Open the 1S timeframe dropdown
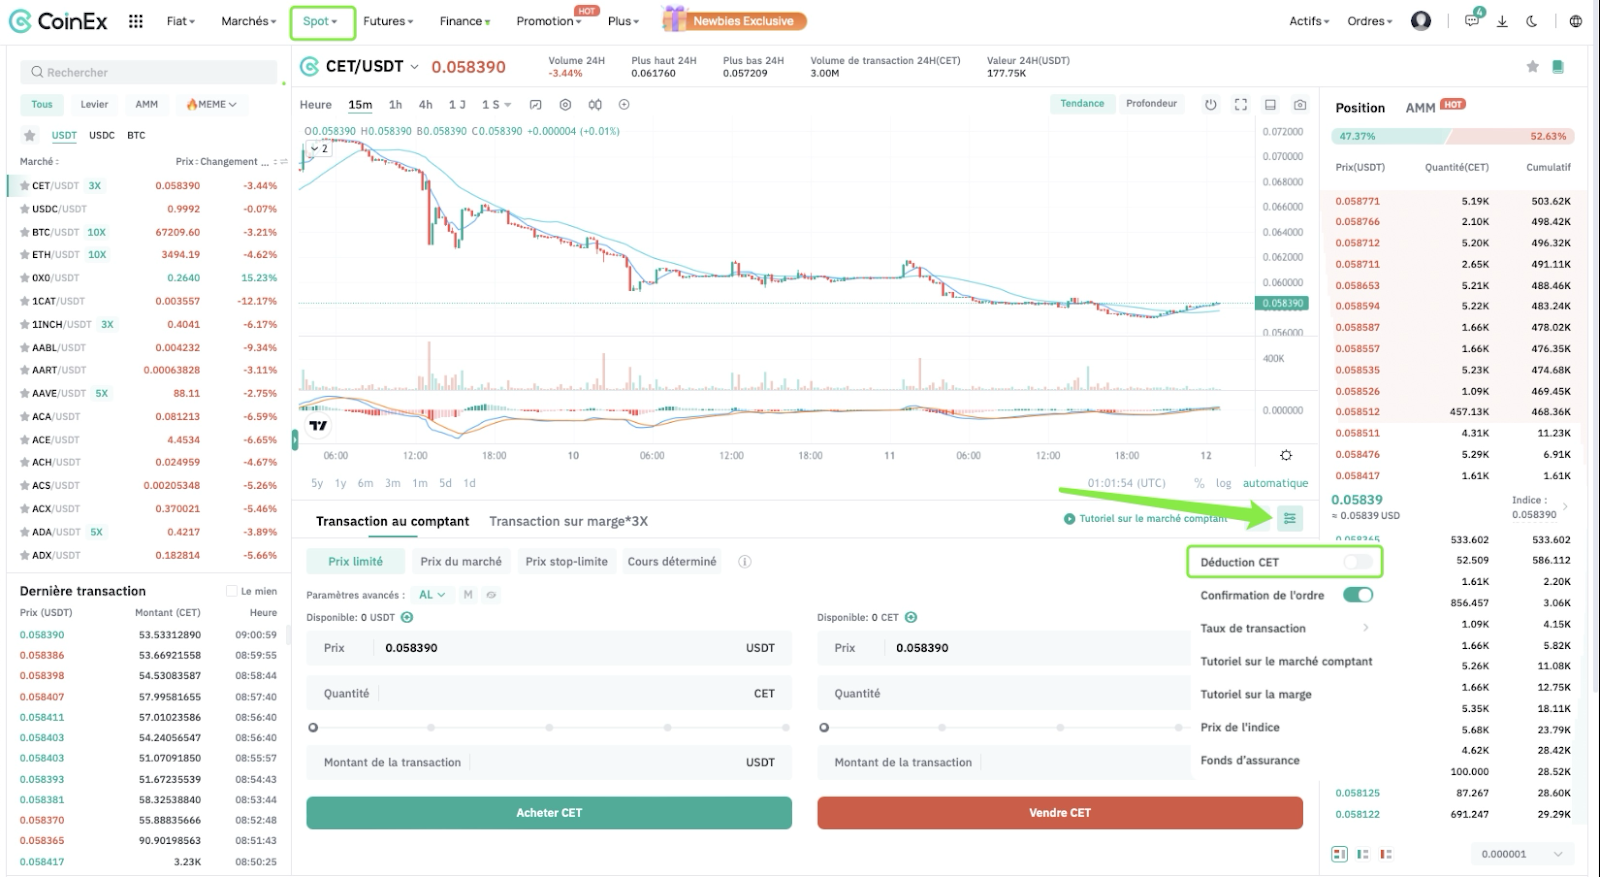 tap(496, 105)
